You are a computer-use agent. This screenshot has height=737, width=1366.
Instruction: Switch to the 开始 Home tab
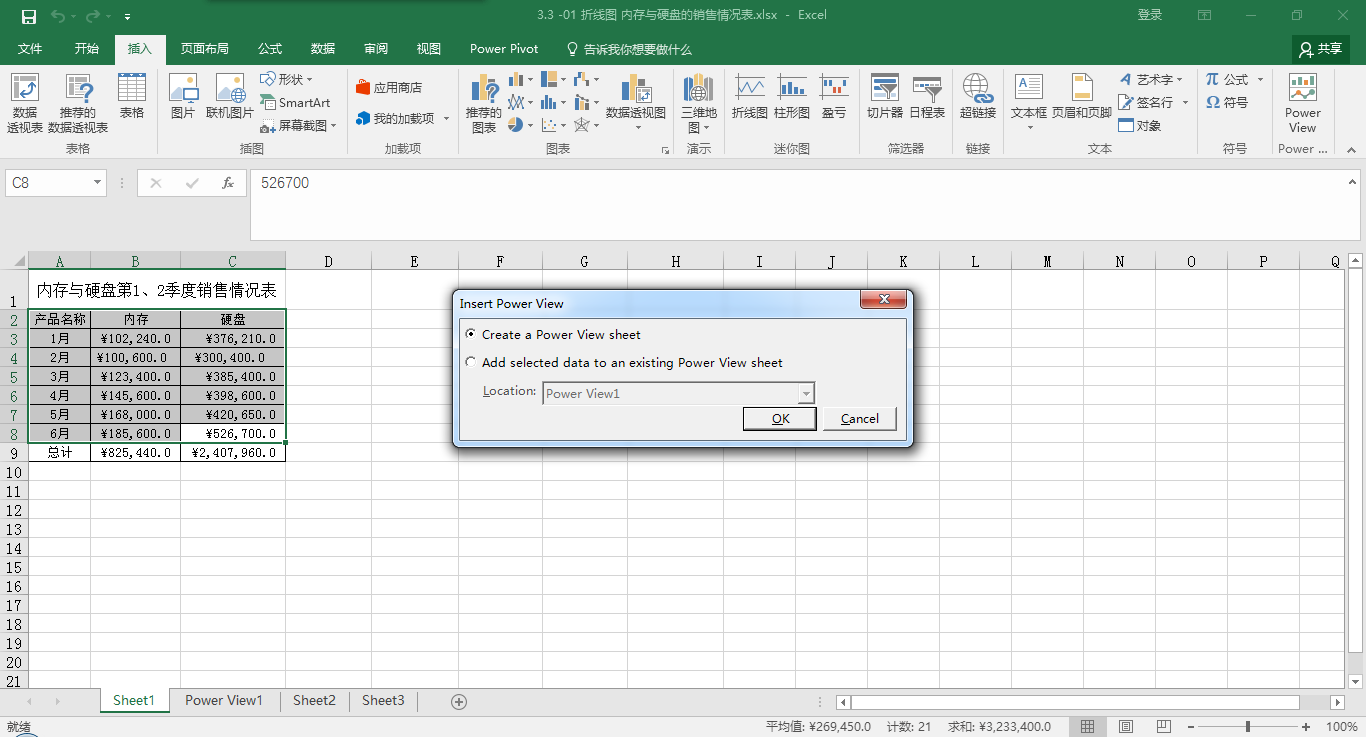click(86, 49)
